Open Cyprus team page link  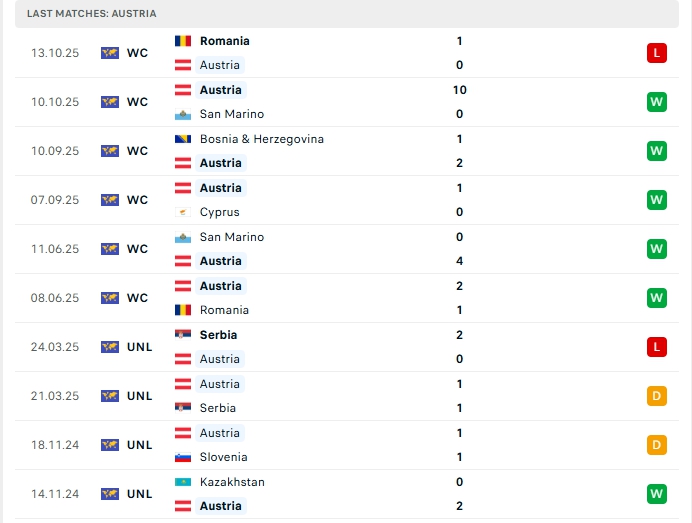[219, 212]
